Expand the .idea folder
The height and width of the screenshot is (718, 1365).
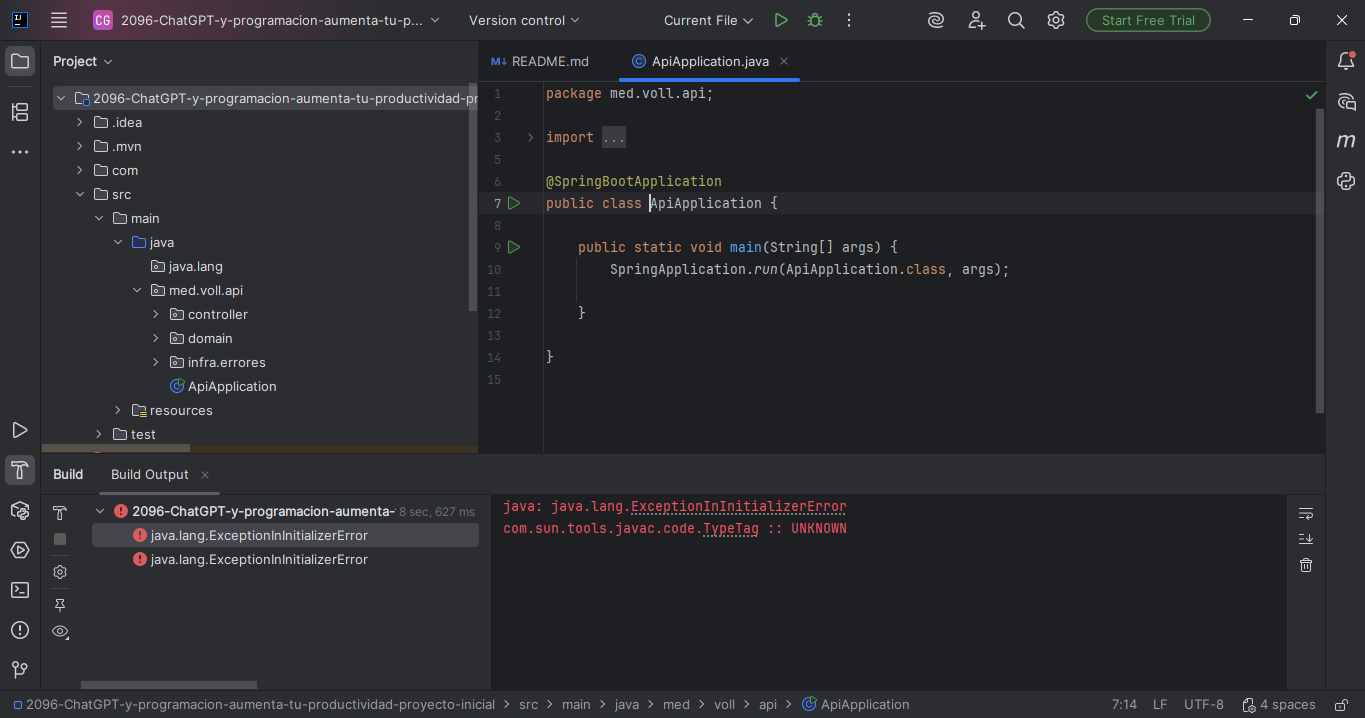tap(80, 122)
